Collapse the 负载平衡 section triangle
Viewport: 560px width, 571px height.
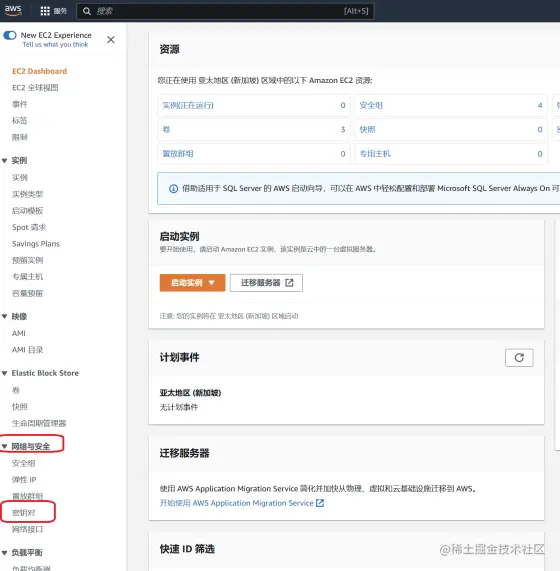5,553
